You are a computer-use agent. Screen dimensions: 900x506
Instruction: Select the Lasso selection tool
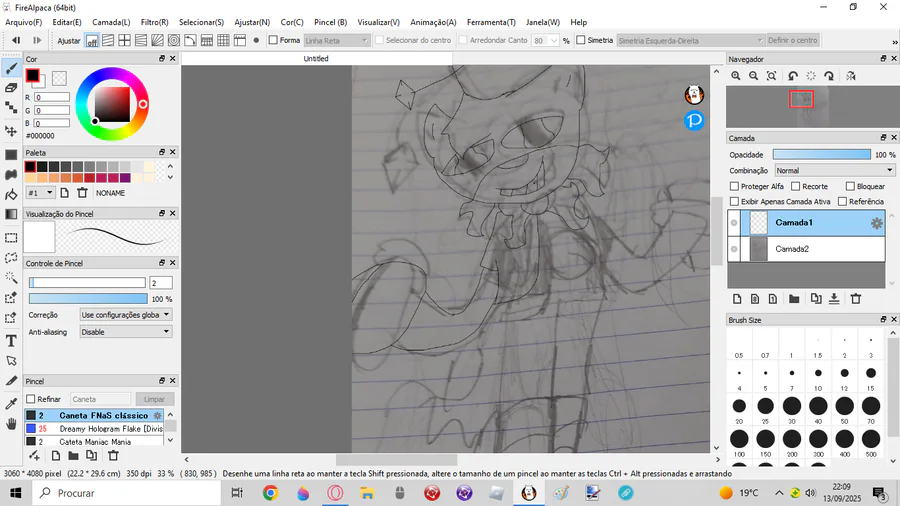11,258
